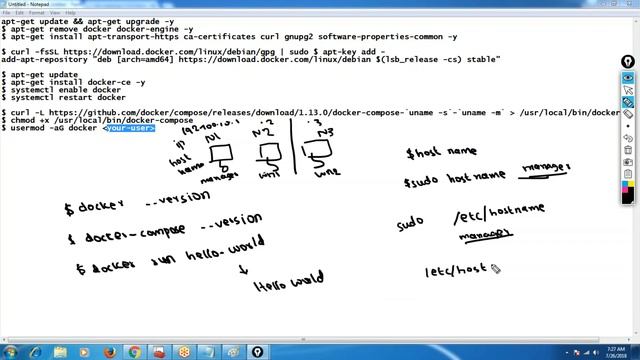Click the Epic Pen lightbulb logo button
Image resolution: width=640 pixels, height=360 pixels.
[628, 62]
